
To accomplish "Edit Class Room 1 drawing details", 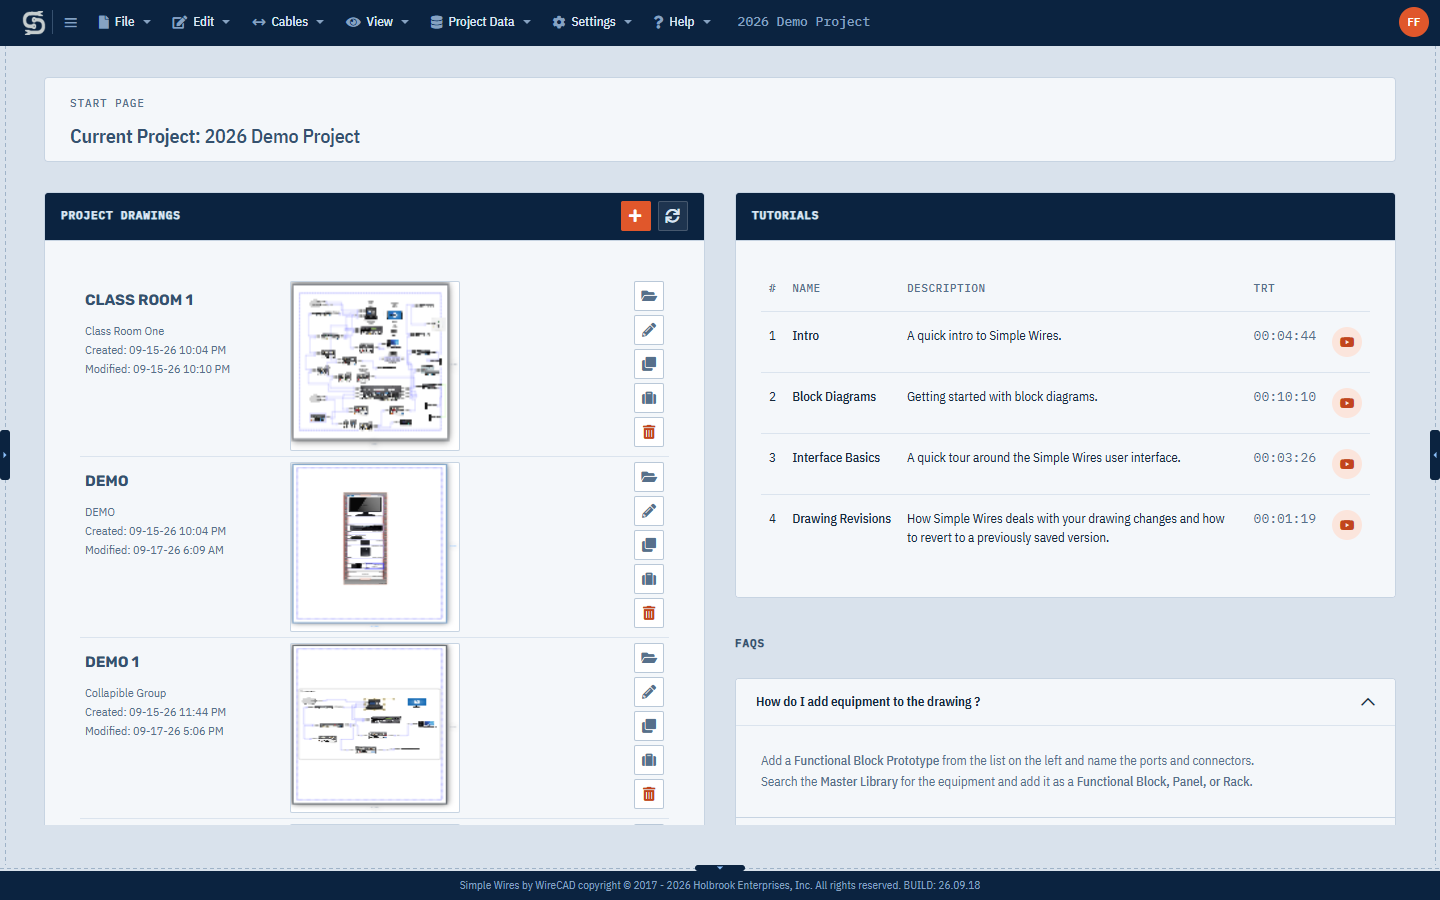I will [x=649, y=330].
